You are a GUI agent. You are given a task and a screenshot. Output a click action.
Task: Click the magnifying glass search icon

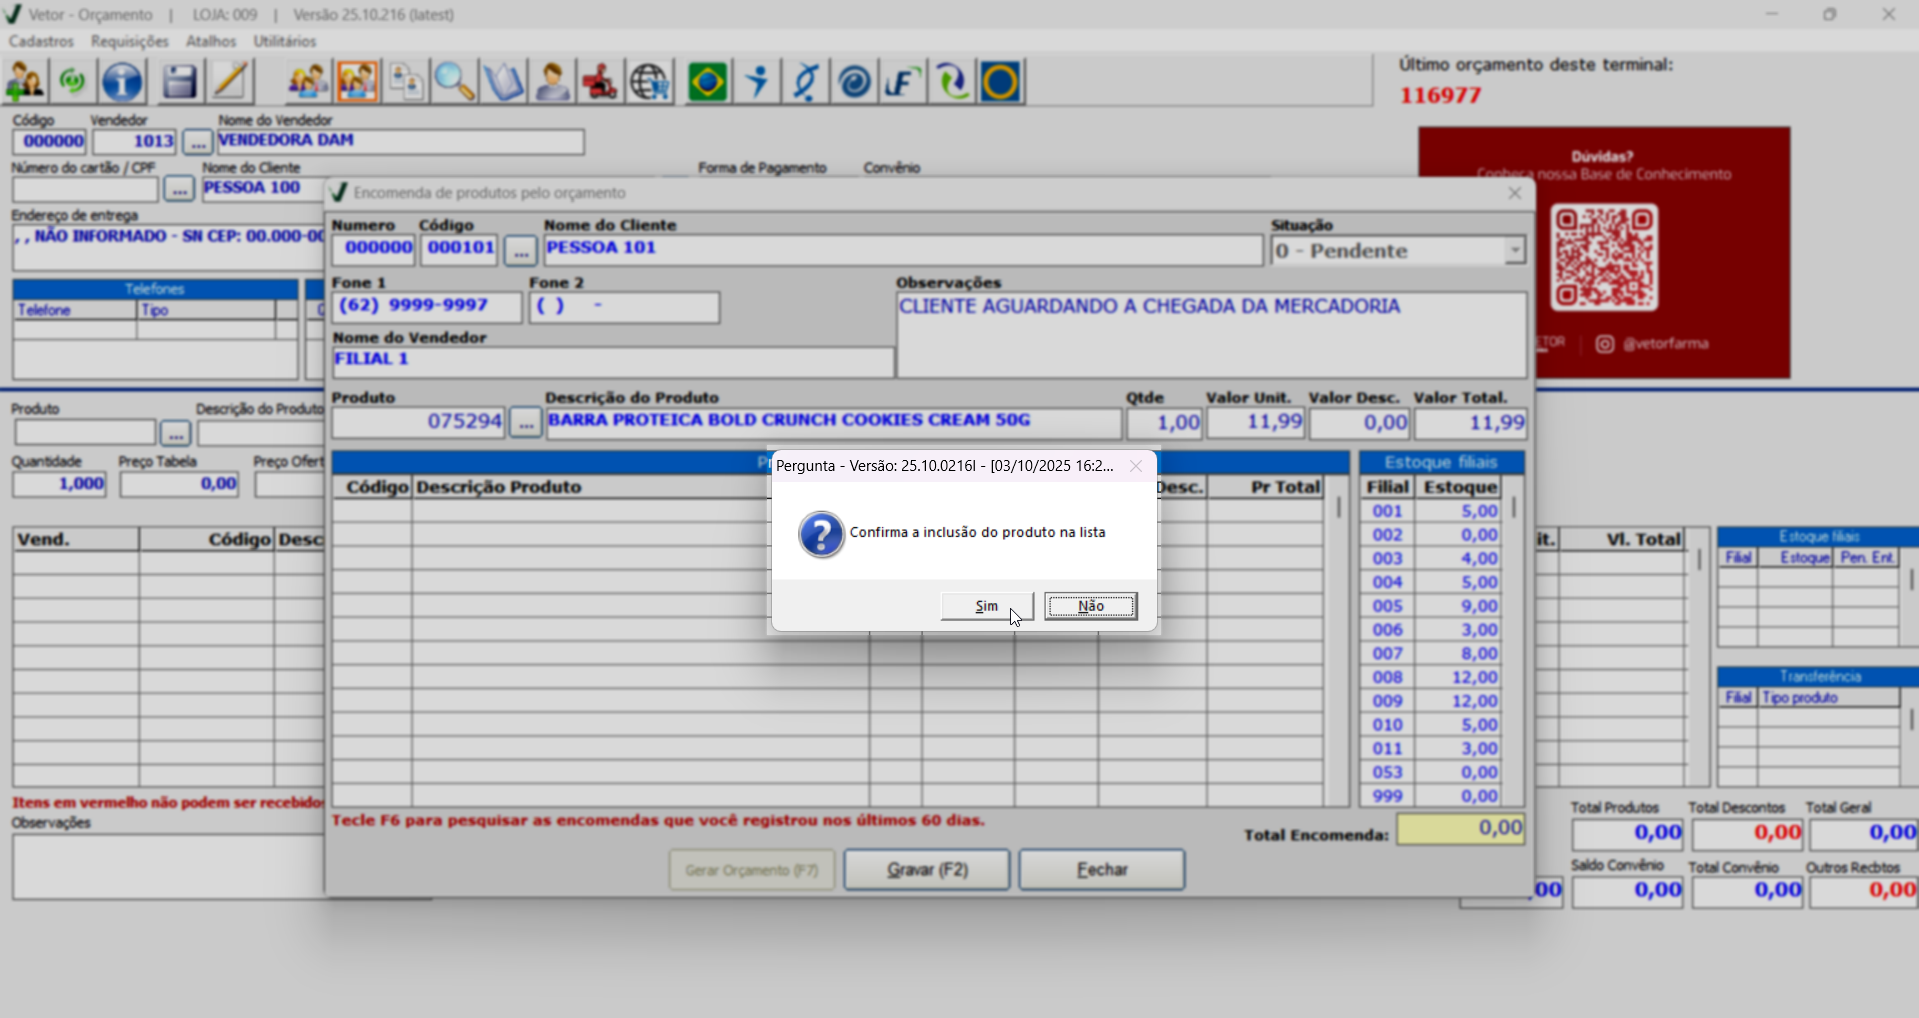coord(454,82)
